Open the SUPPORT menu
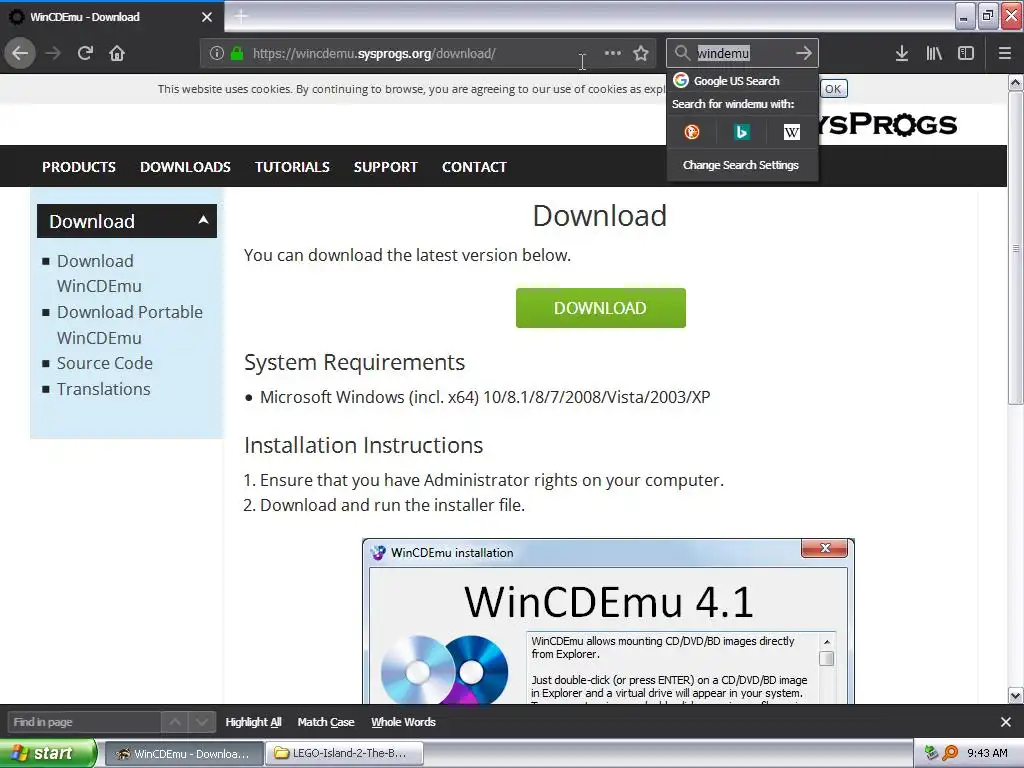The height and width of the screenshot is (768, 1024). 385,167
